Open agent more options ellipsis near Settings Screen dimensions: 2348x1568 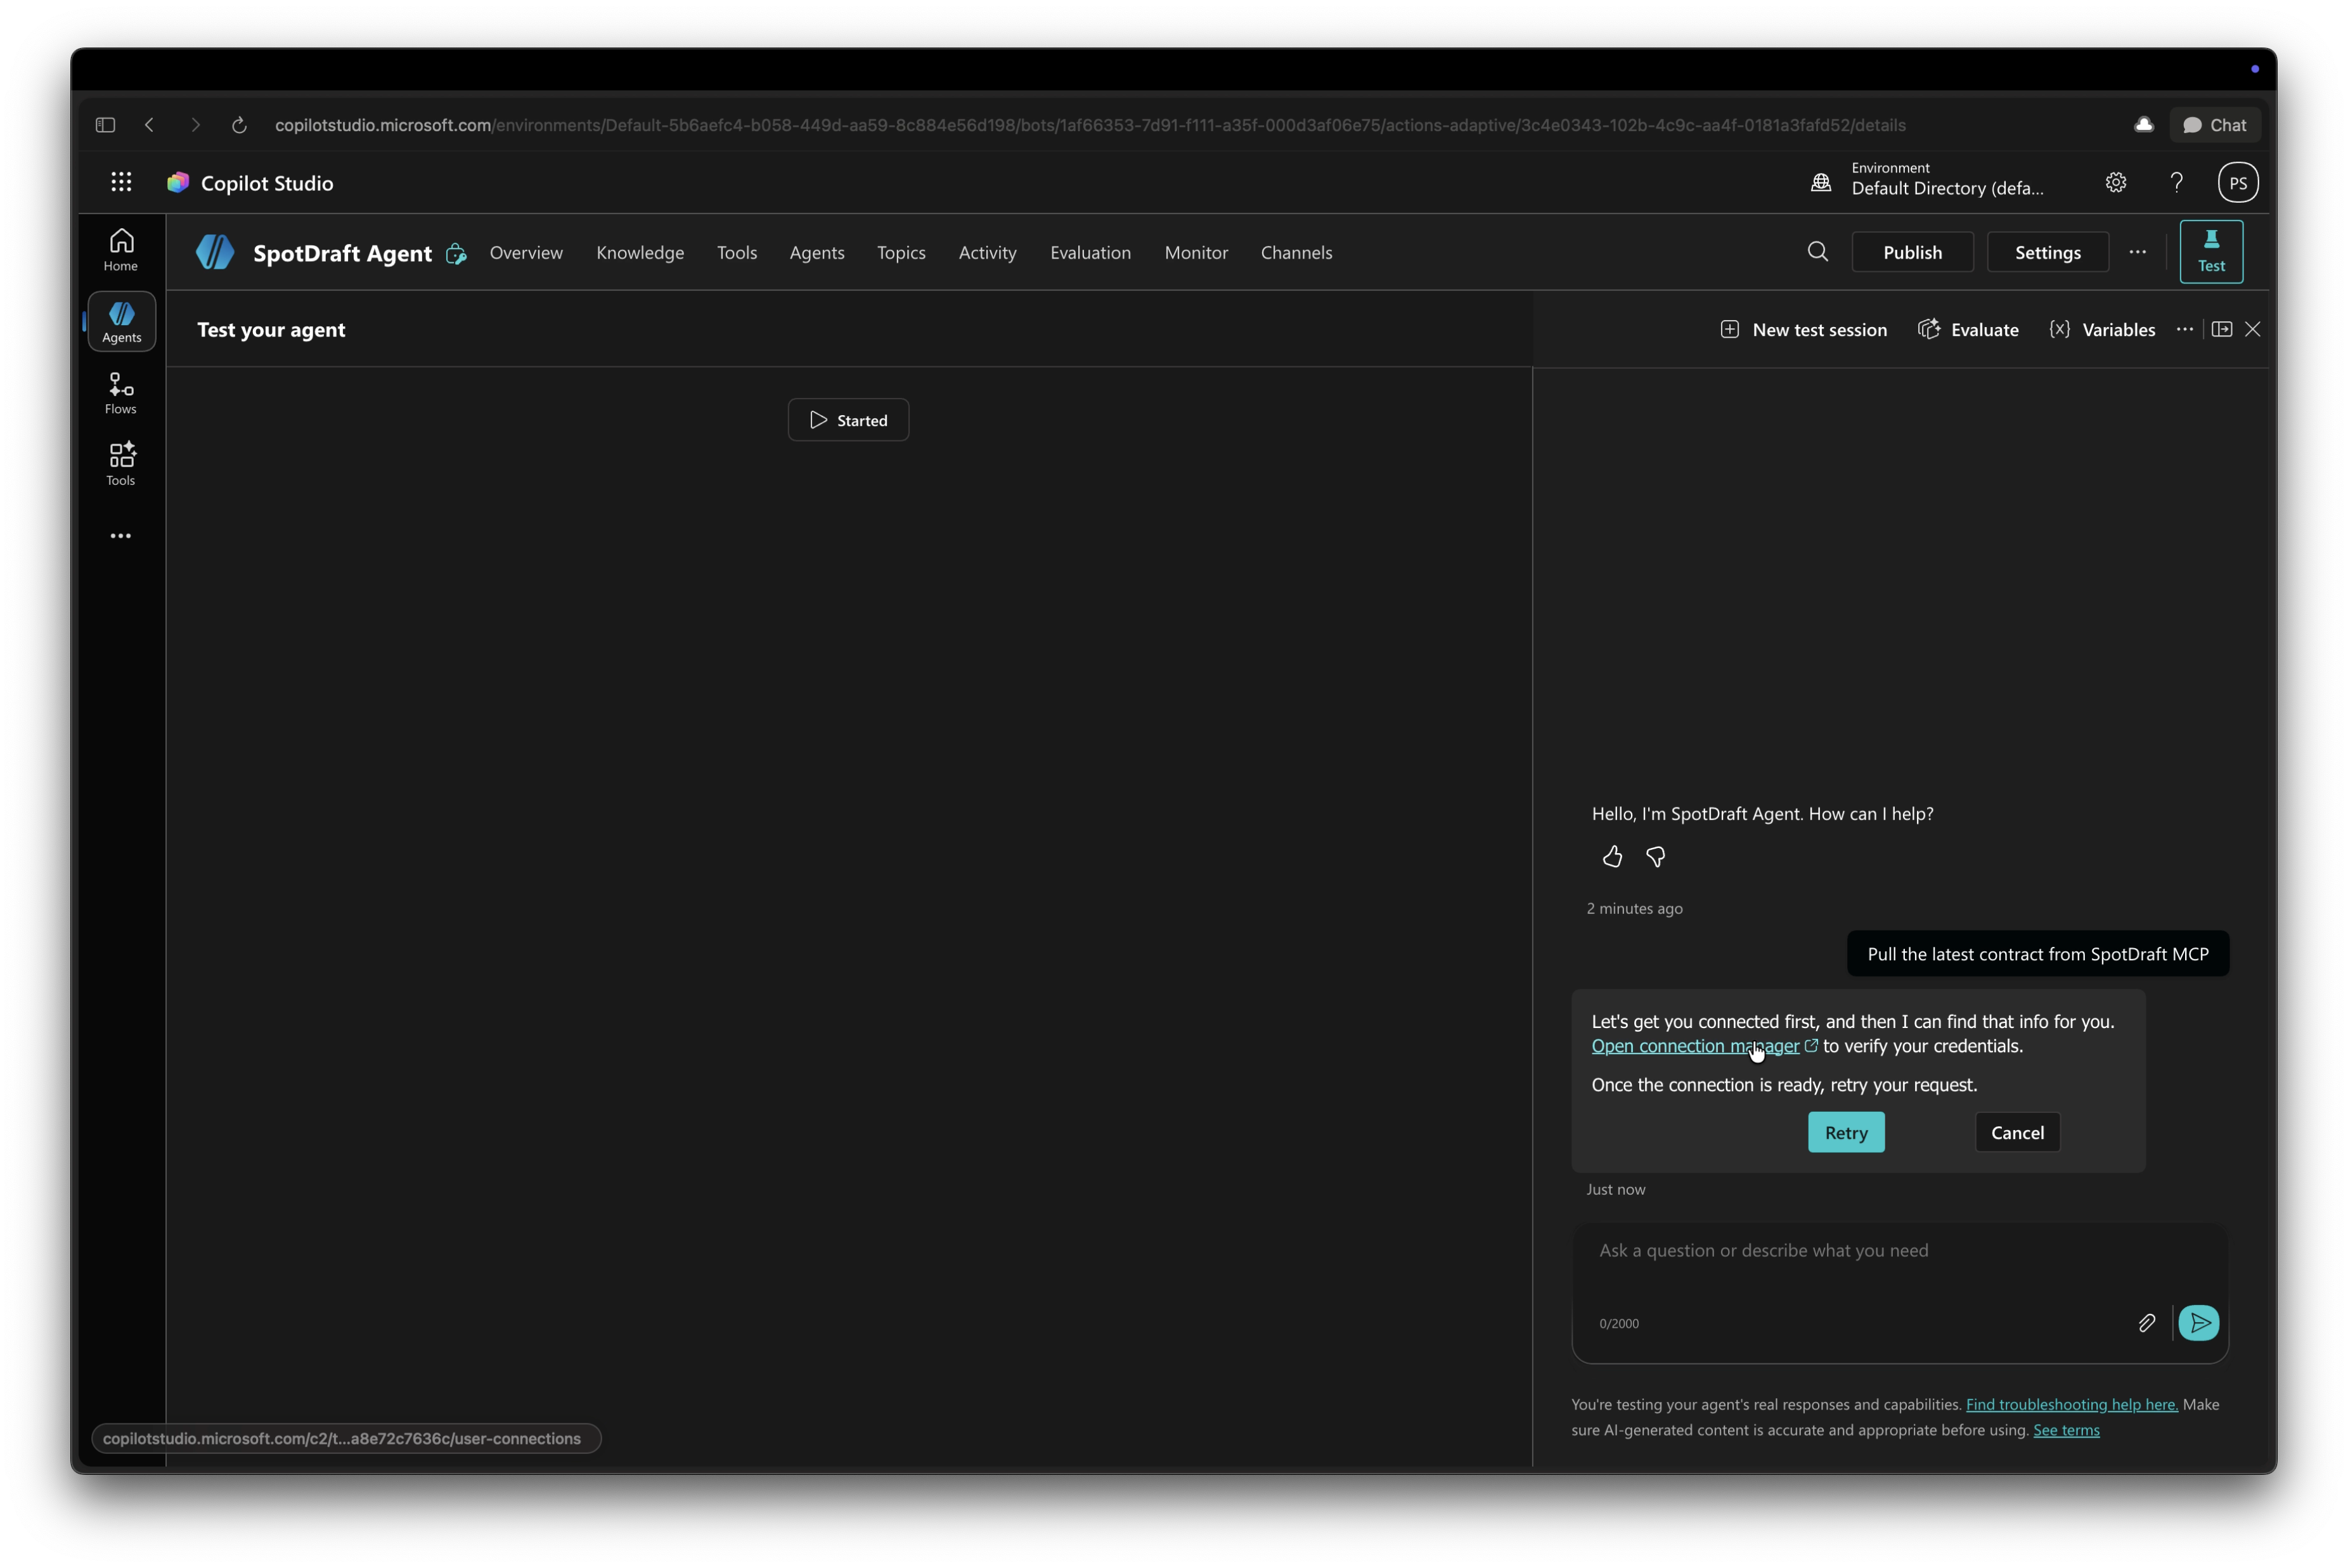pyautogui.click(x=2137, y=252)
